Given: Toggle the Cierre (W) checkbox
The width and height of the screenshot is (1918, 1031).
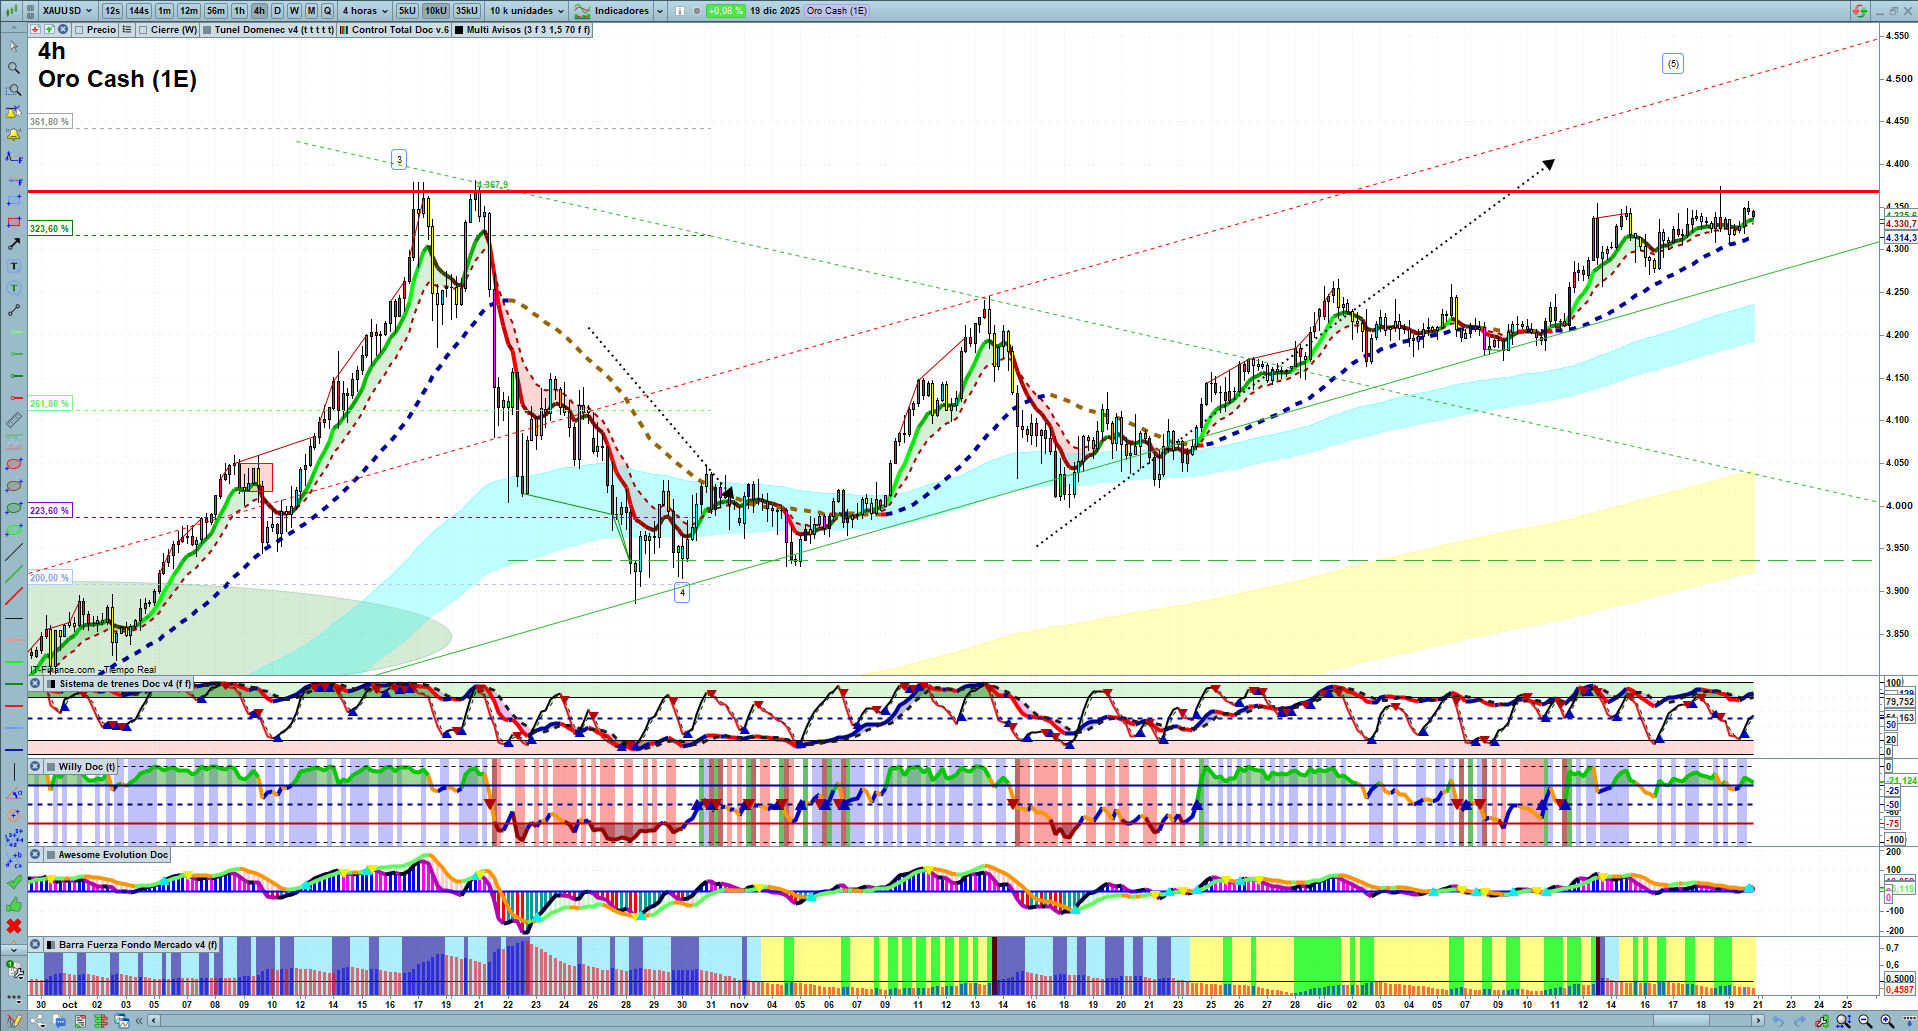Looking at the screenshot, I should pyautogui.click(x=144, y=30).
